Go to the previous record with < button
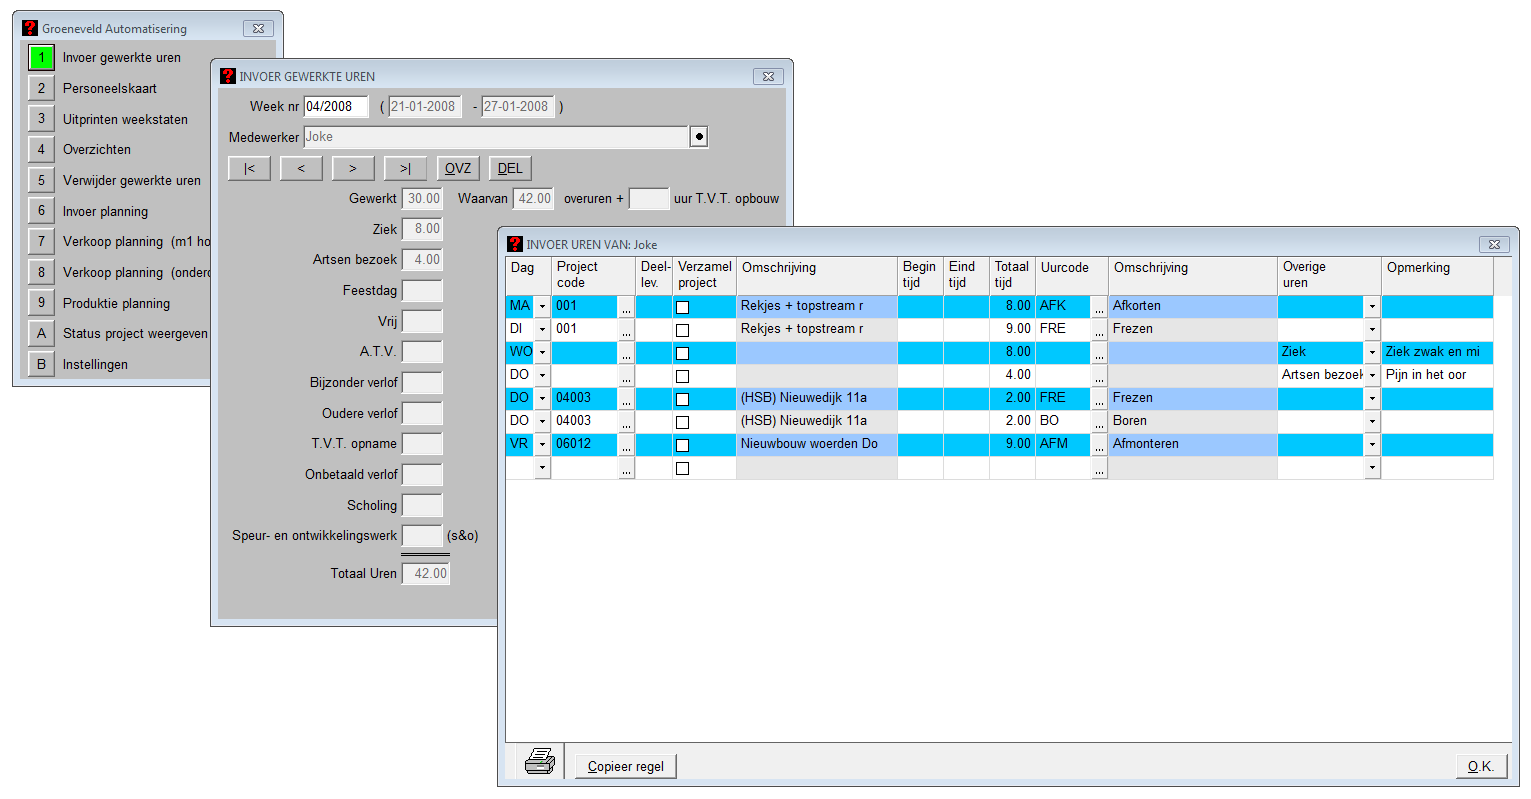This screenshot has height=799, width=1531. [x=301, y=168]
